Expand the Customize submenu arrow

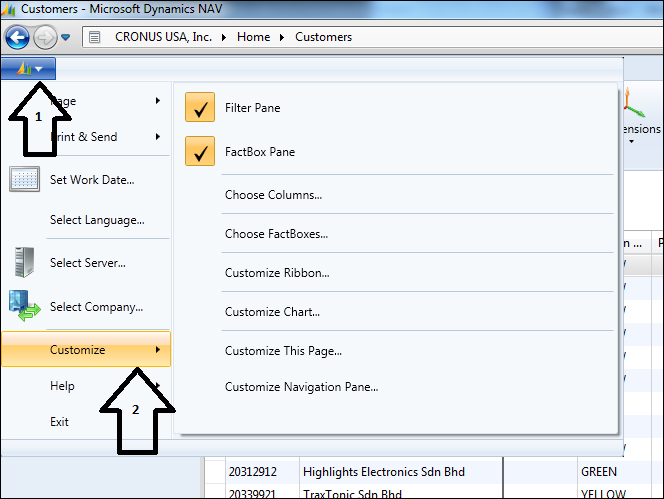158,349
